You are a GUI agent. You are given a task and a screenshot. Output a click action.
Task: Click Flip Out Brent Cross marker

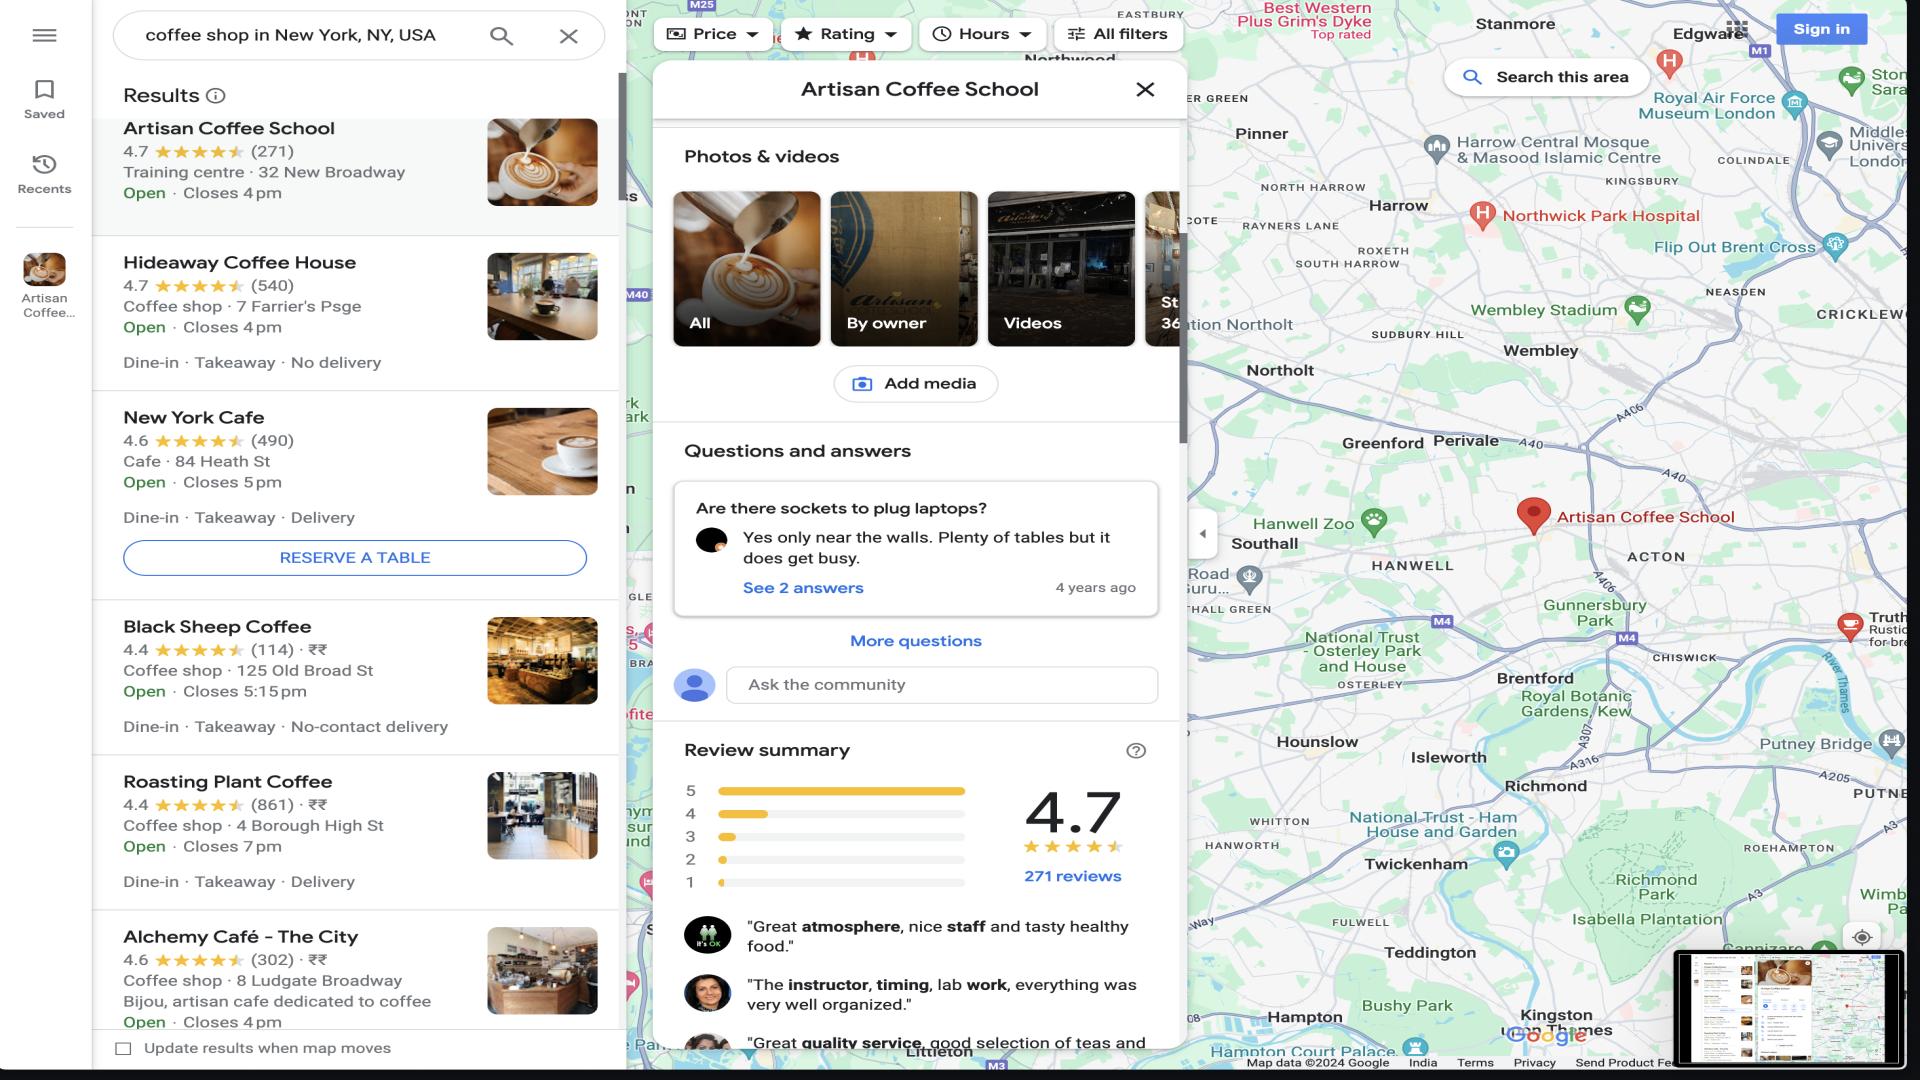1835,245
